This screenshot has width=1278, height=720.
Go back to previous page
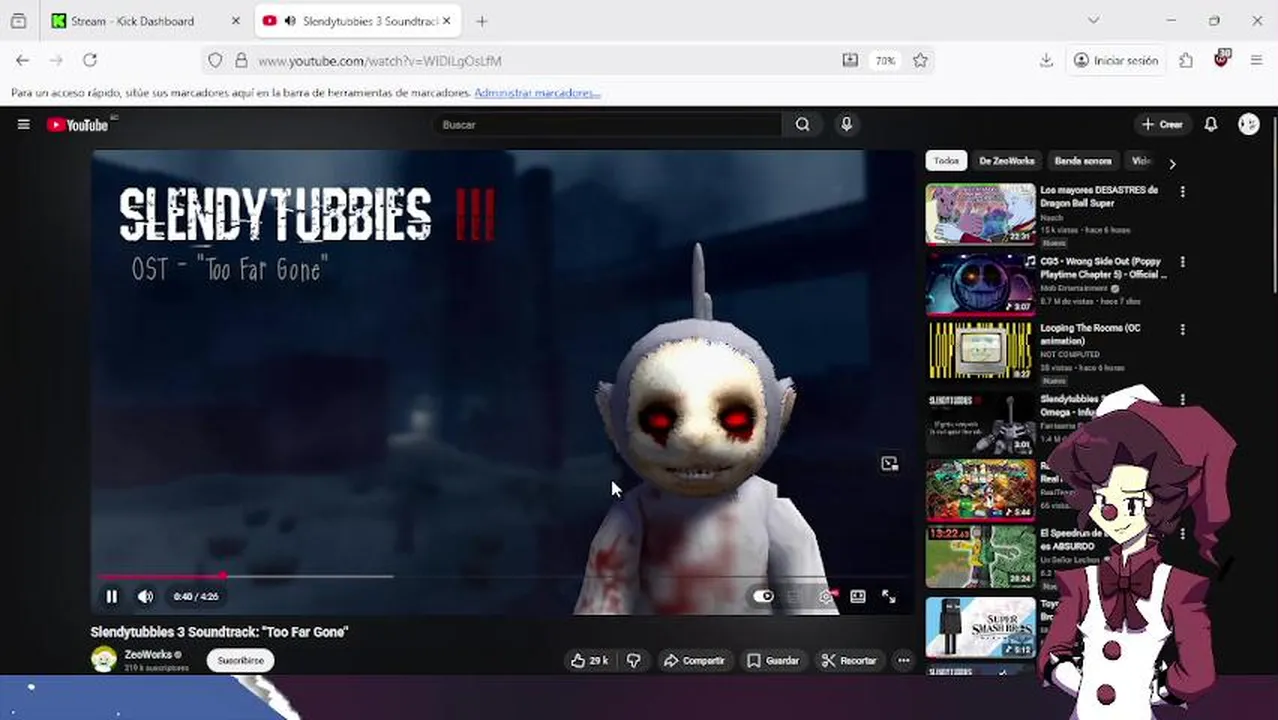tap(22, 61)
